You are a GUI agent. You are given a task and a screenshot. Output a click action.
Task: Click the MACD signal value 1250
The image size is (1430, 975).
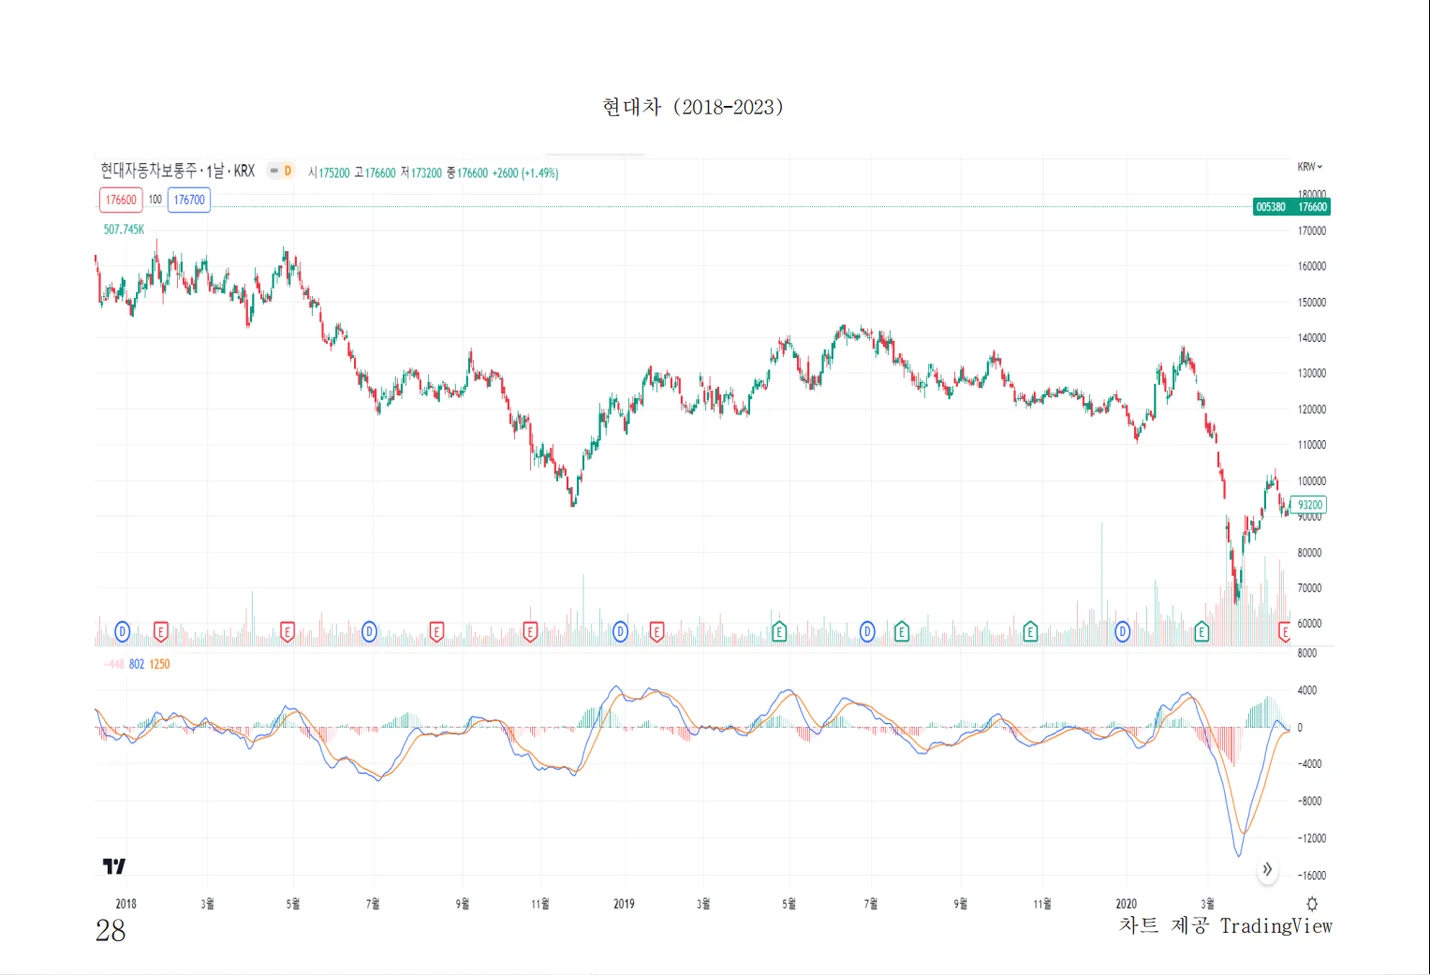pyautogui.click(x=159, y=664)
